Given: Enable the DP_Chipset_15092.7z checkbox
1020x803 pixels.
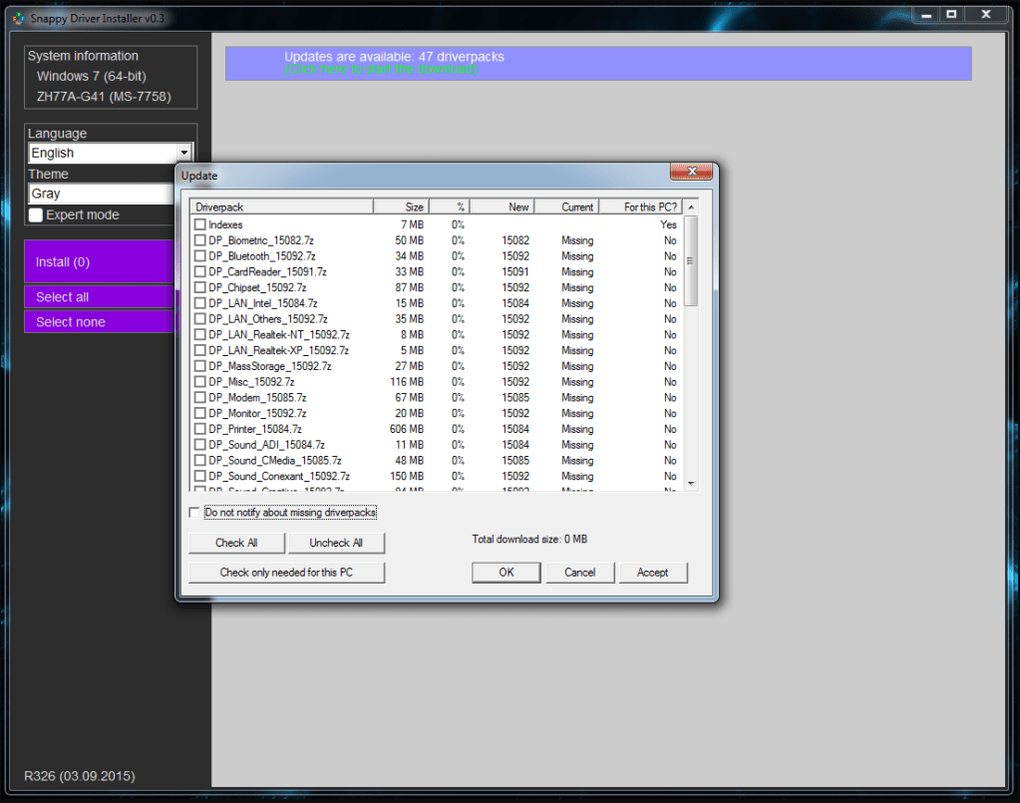Looking at the screenshot, I should tap(200, 287).
